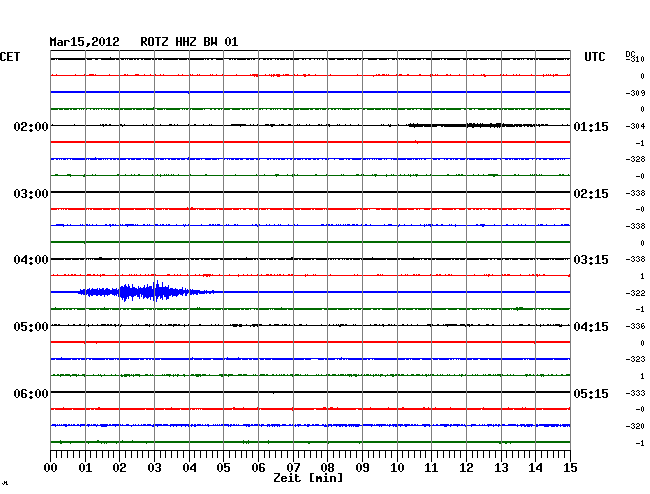650x494 pixels.
Task: Pick minute tick label "07" on time axis
Action: [293, 467]
